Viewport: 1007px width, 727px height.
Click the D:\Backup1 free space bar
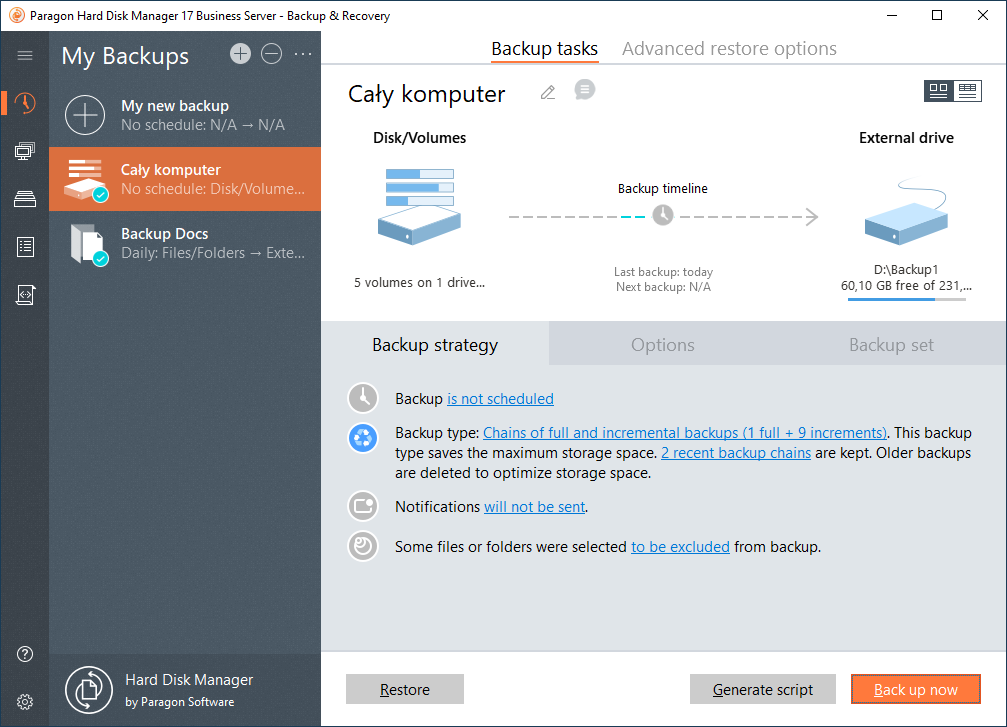tap(907, 299)
